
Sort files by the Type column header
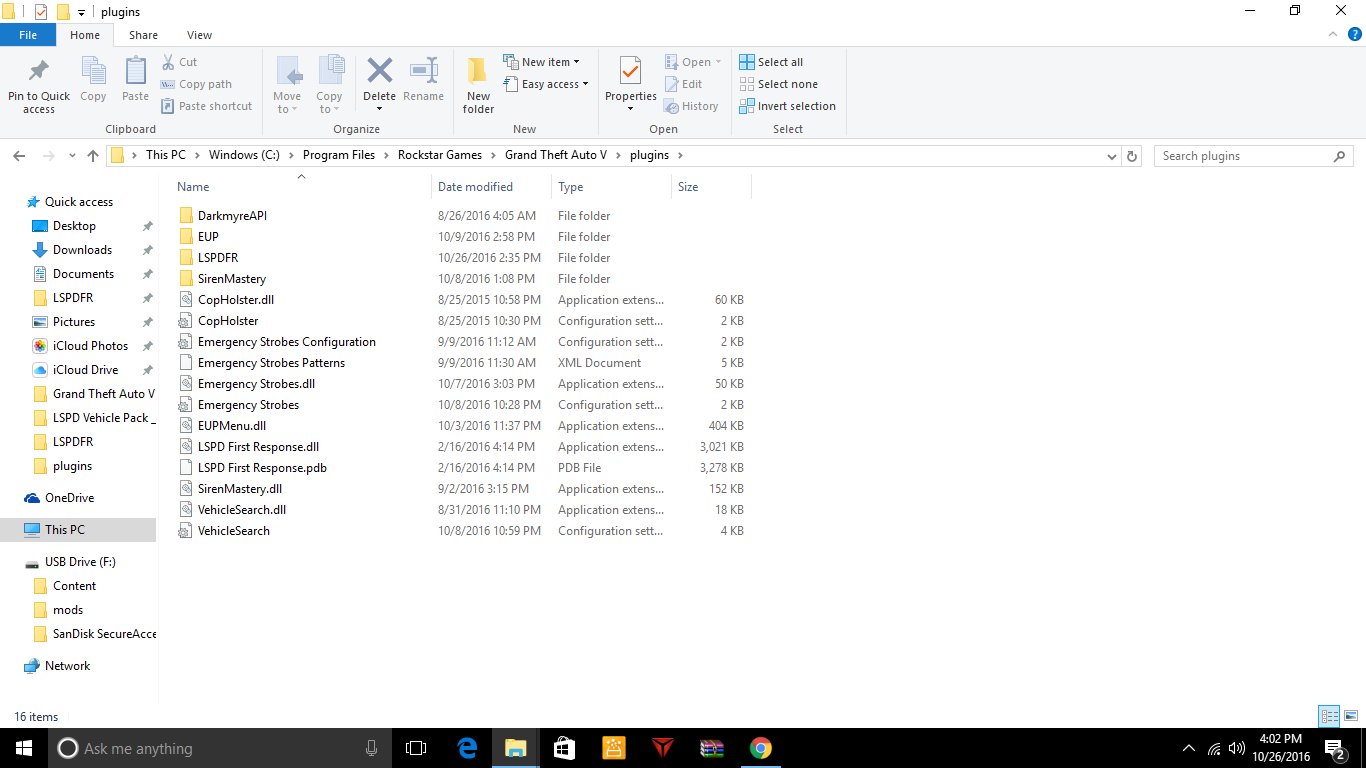[x=611, y=187]
